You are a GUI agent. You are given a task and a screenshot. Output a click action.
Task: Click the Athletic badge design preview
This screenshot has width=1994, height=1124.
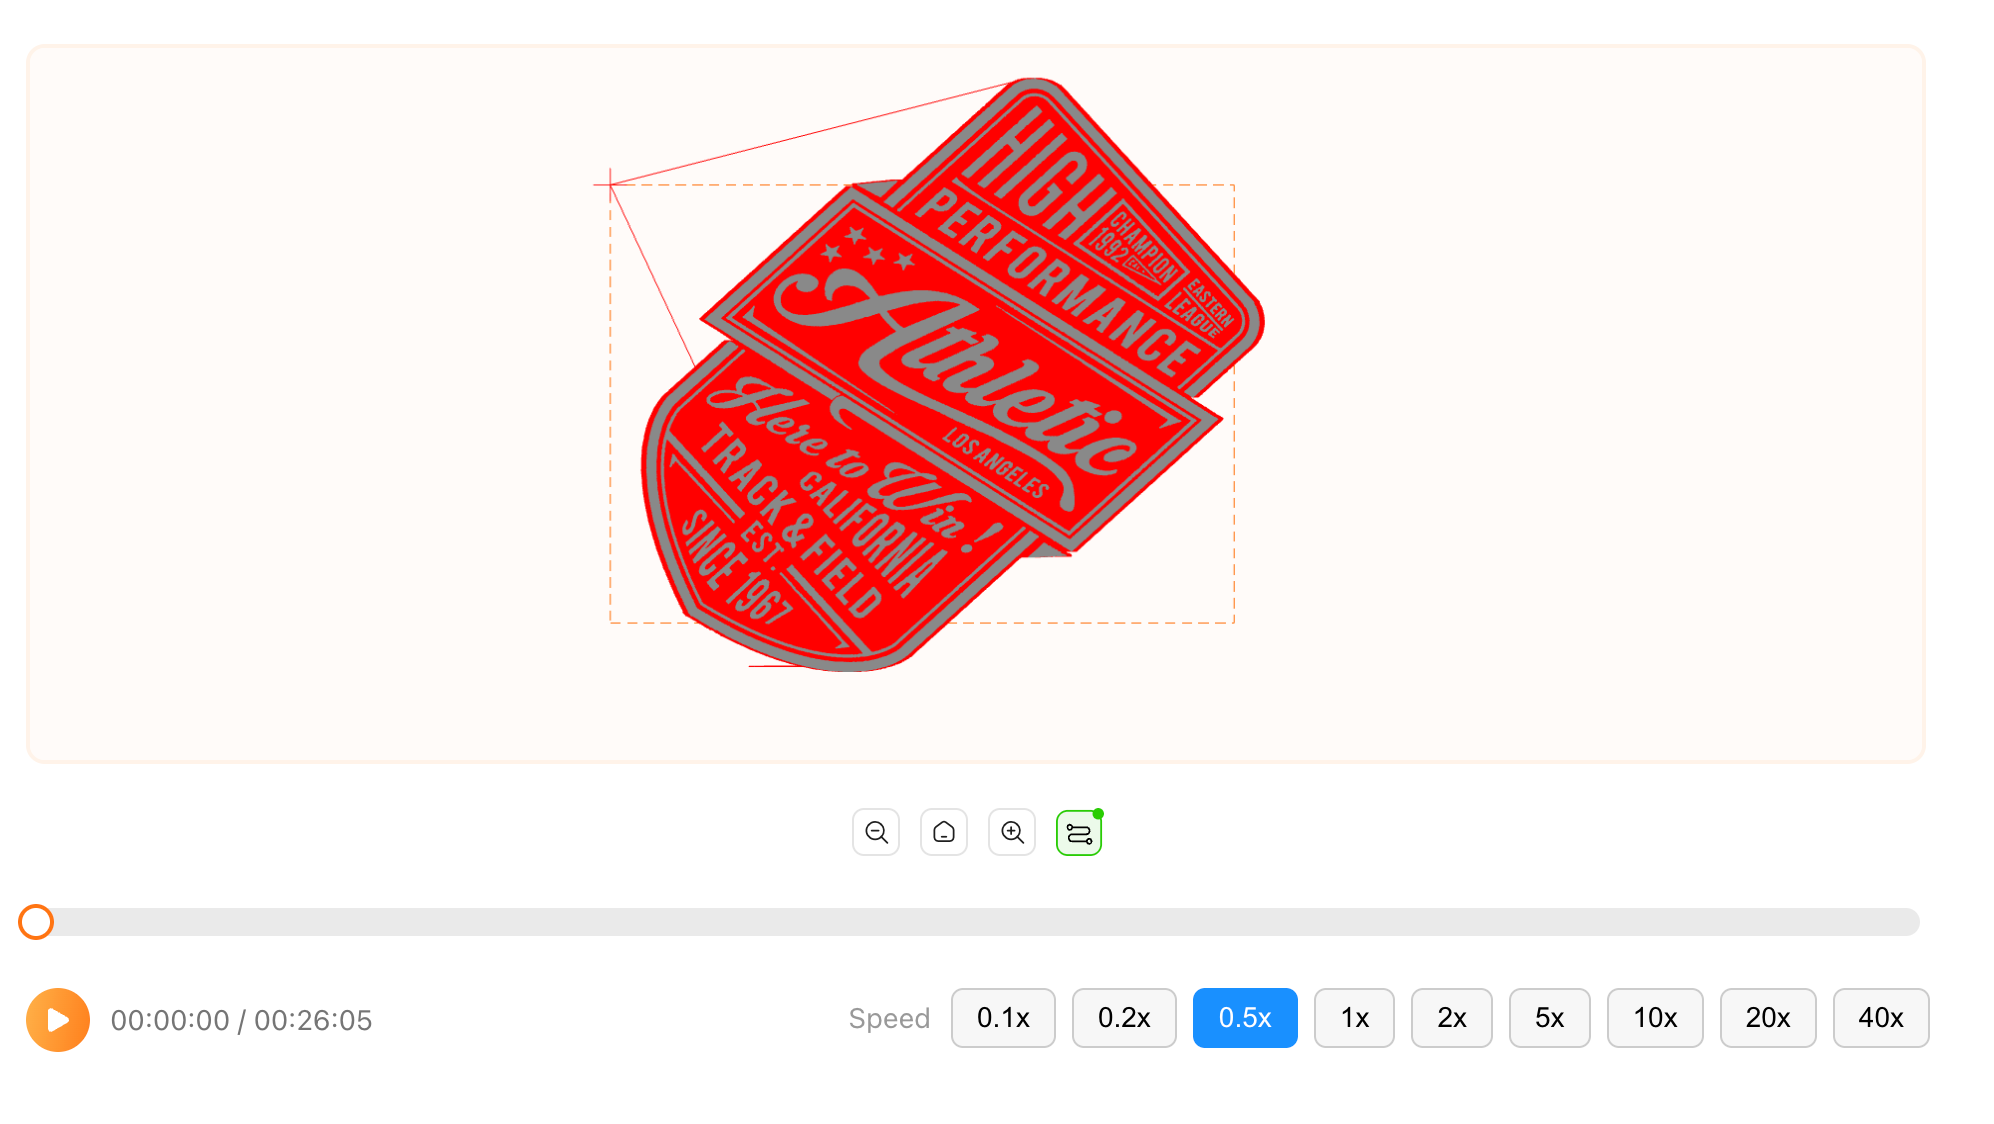point(950,380)
